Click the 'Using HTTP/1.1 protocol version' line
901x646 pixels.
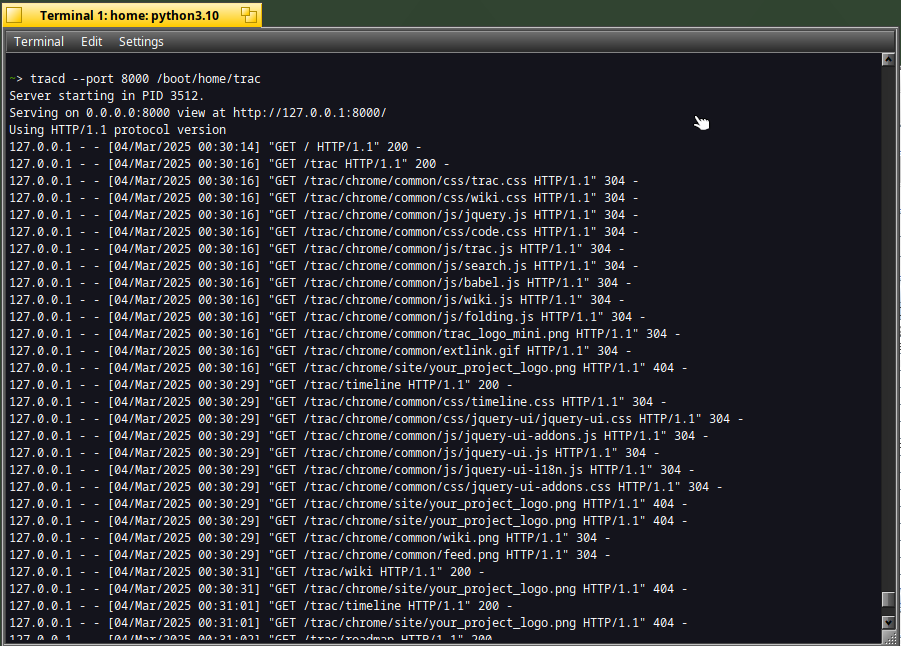(x=117, y=130)
